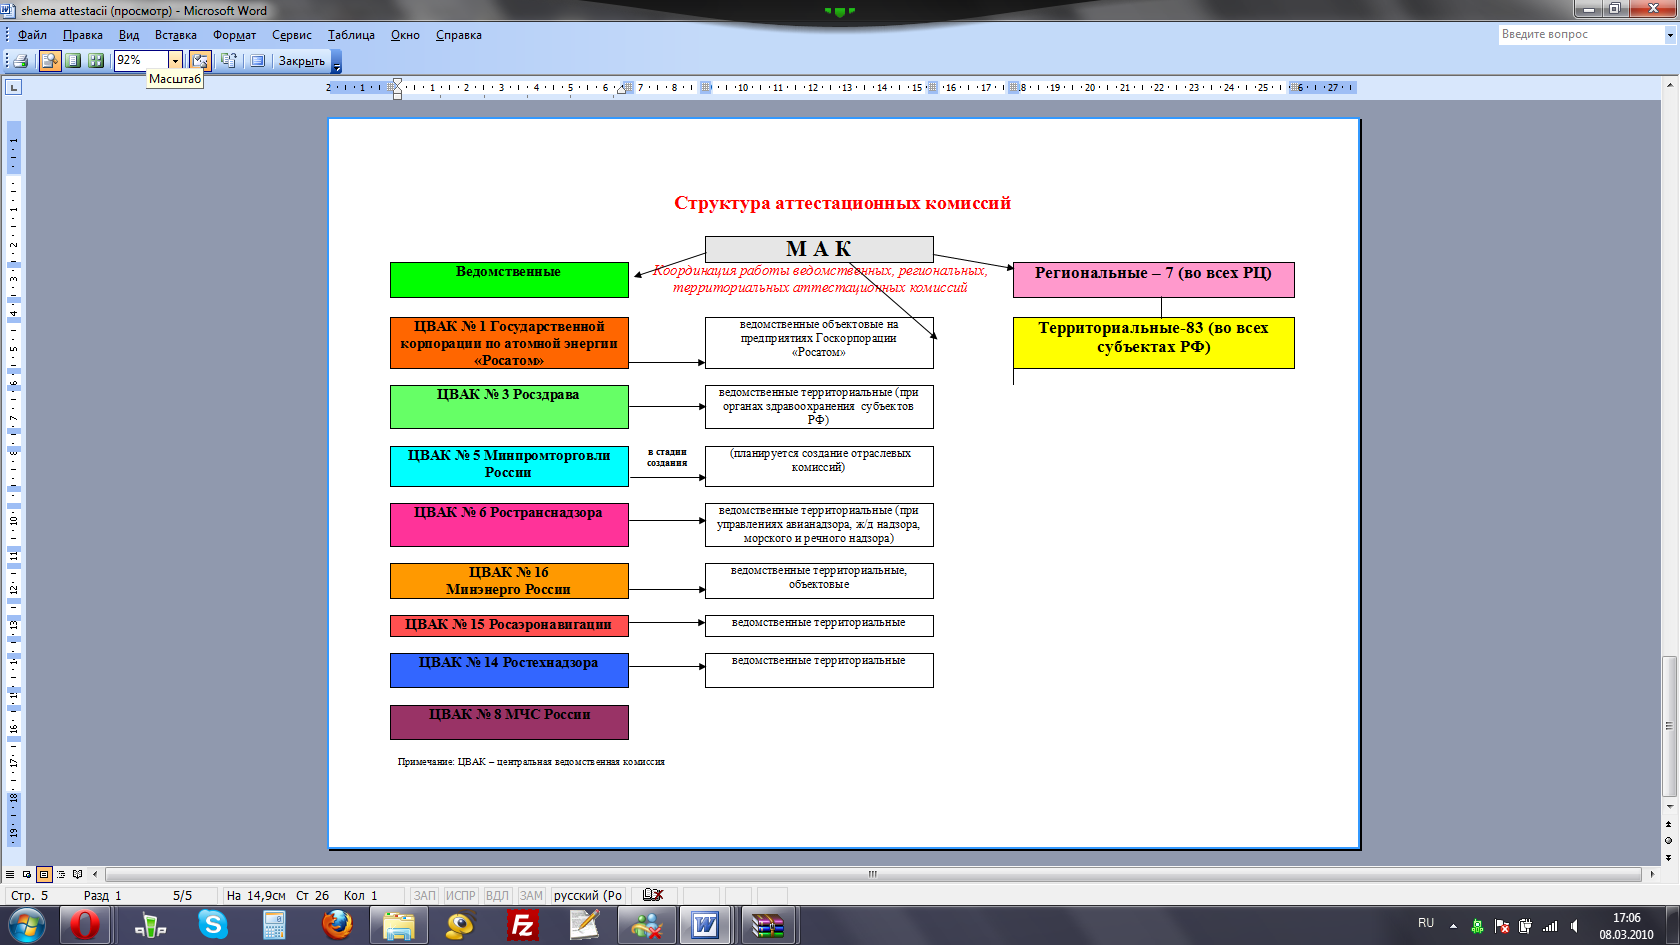
Task: Open Opera browser from the taskbar
Action: click(85, 926)
